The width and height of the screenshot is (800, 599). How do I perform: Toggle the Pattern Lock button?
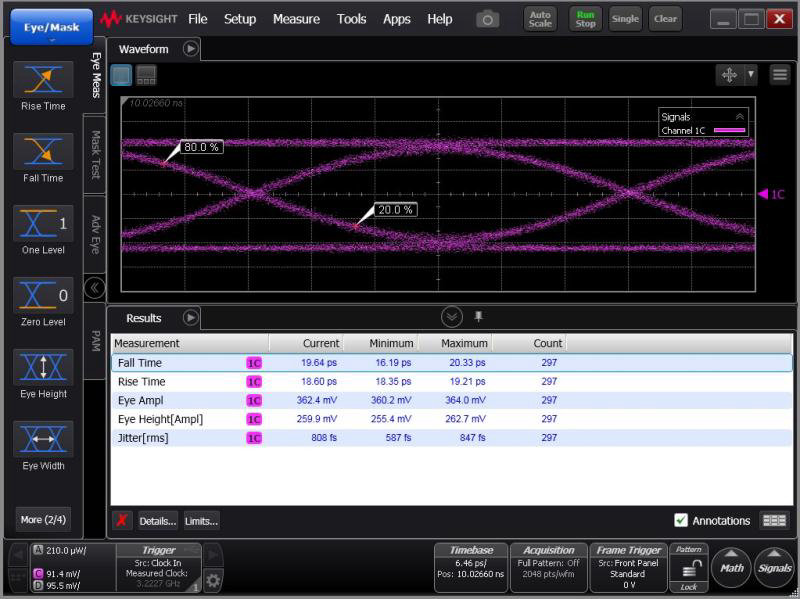coord(688,569)
